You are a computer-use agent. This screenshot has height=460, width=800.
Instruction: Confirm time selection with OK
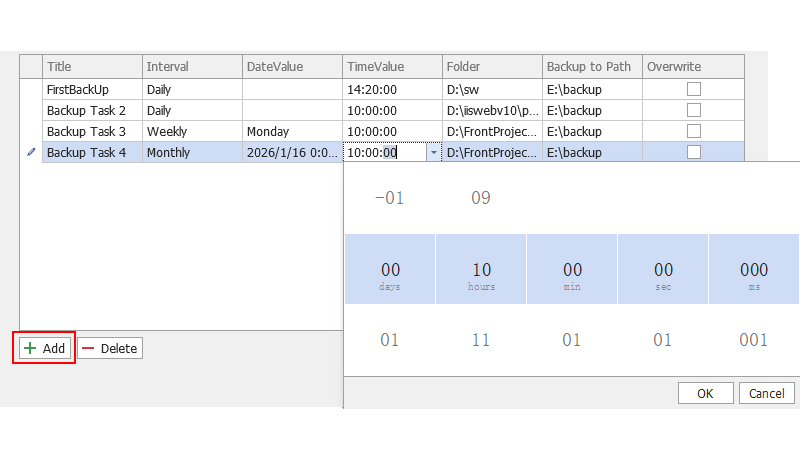(x=705, y=393)
